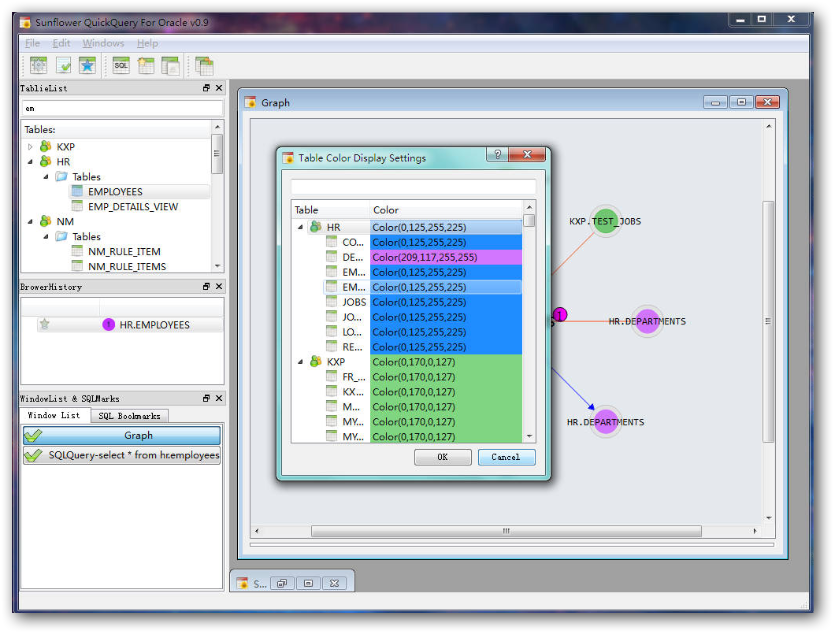The height and width of the screenshot is (633, 834).
Task: Click the Graph window horizontal scrollbar
Action: pos(506,531)
